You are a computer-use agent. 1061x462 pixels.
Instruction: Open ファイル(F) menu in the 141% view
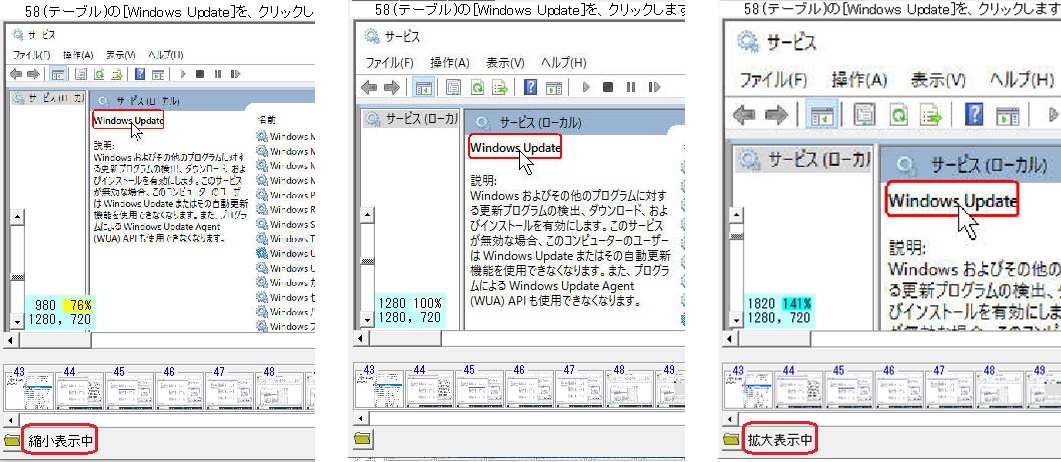coord(773,80)
